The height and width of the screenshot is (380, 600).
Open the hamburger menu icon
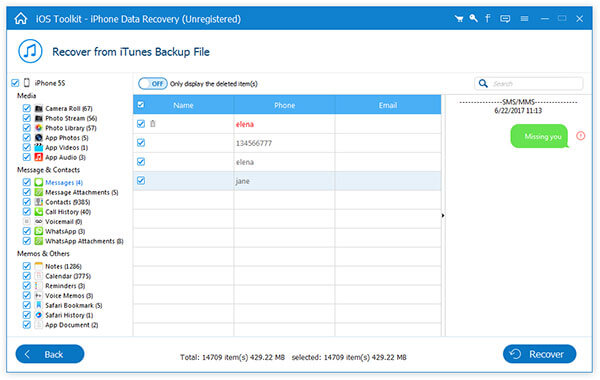click(x=525, y=18)
